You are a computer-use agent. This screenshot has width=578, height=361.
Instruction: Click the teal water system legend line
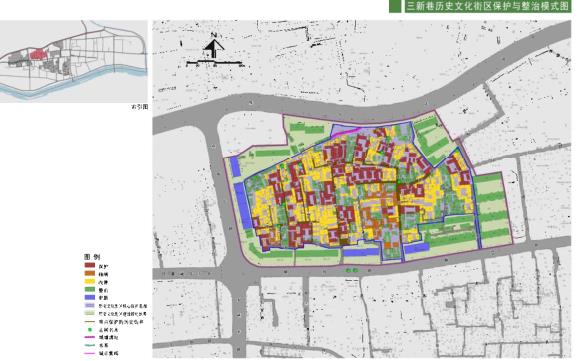point(90,345)
